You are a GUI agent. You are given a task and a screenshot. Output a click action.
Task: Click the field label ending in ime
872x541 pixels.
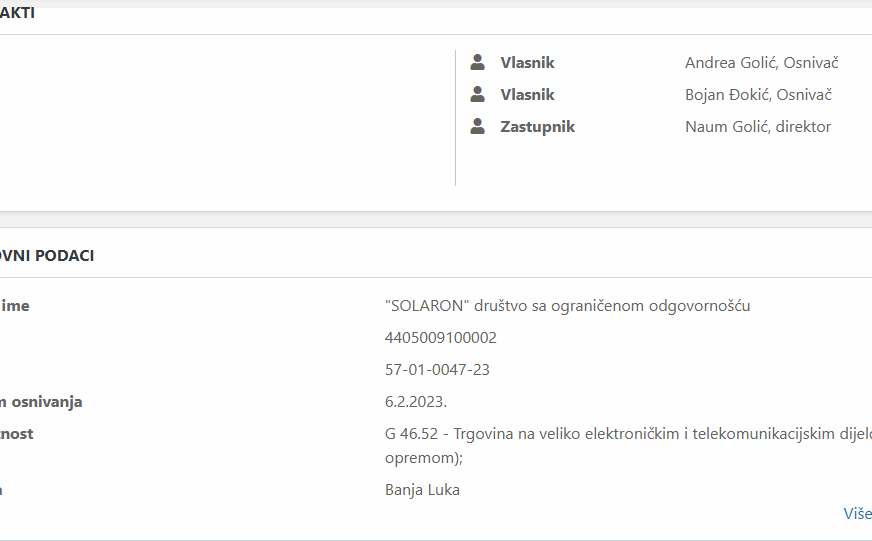[x=15, y=306]
